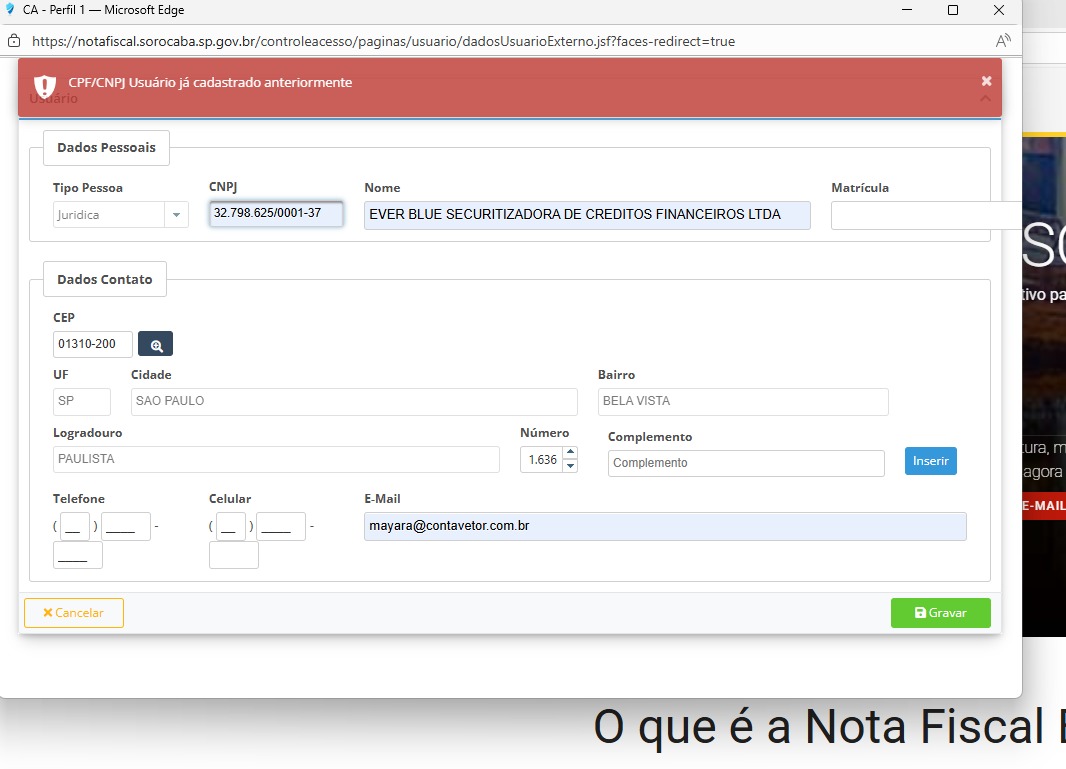
Task: Click the page URL in address bar
Action: tap(383, 41)
